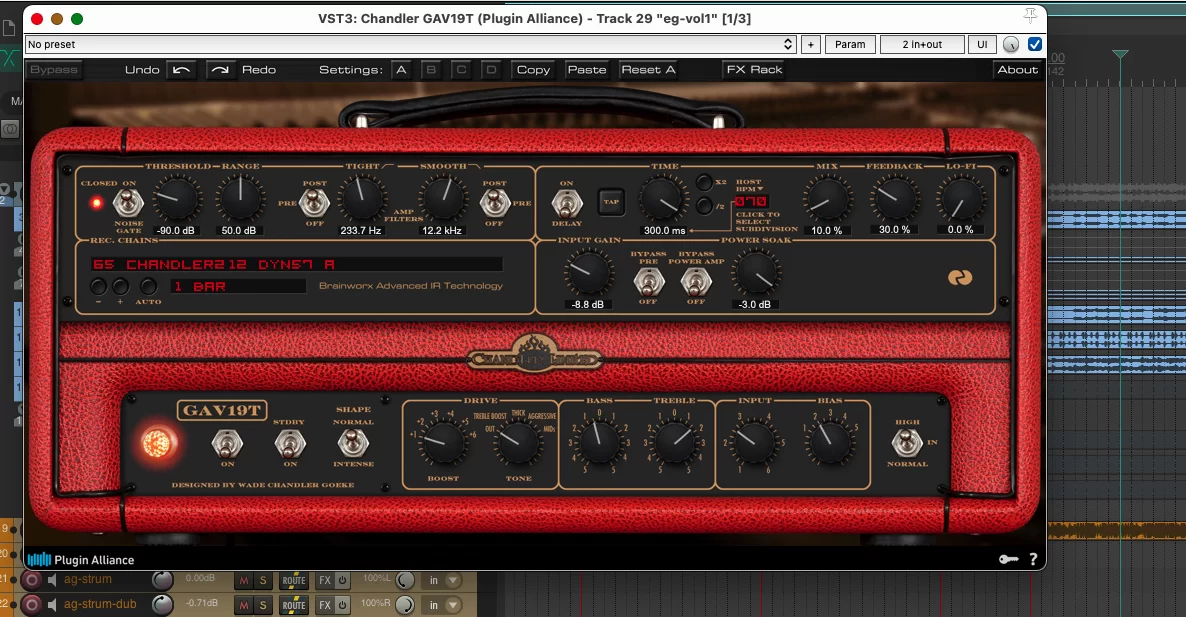The image size is (1186, 617).
Task: Click the REC chains name display
Action: pyautogui.click(x=296, y=265)
